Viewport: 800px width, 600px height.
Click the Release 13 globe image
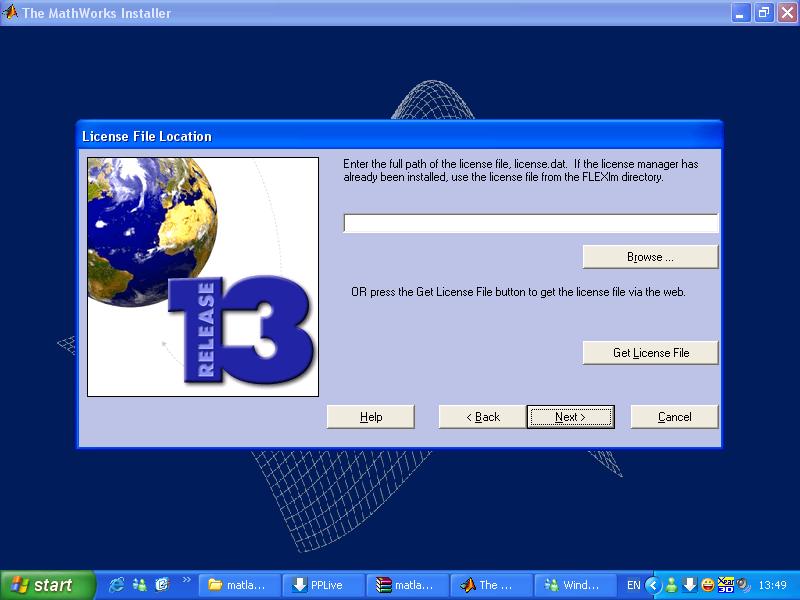click(203, 277)
